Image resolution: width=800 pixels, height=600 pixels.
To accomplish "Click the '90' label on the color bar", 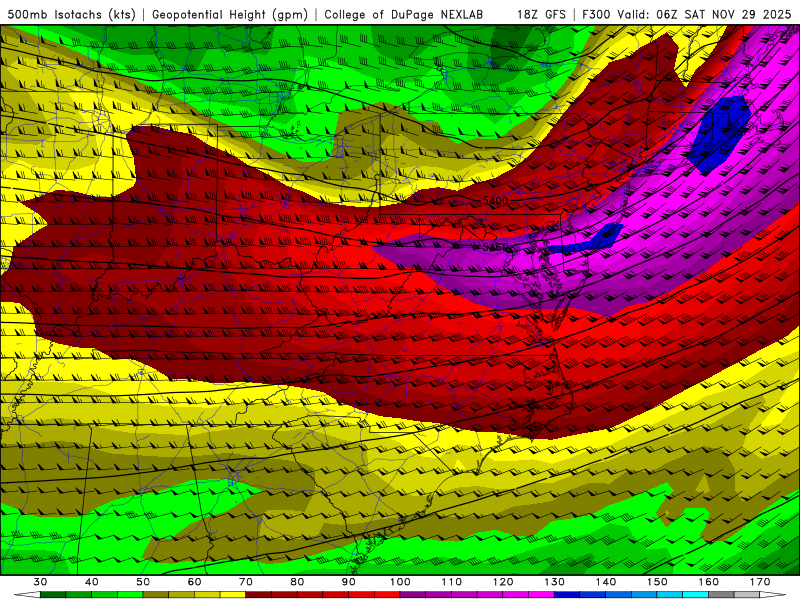I will [348, 582].
